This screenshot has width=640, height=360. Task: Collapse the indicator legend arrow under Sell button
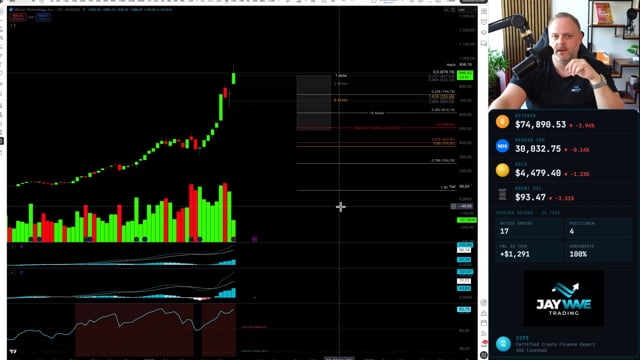(x=13, y=26)
